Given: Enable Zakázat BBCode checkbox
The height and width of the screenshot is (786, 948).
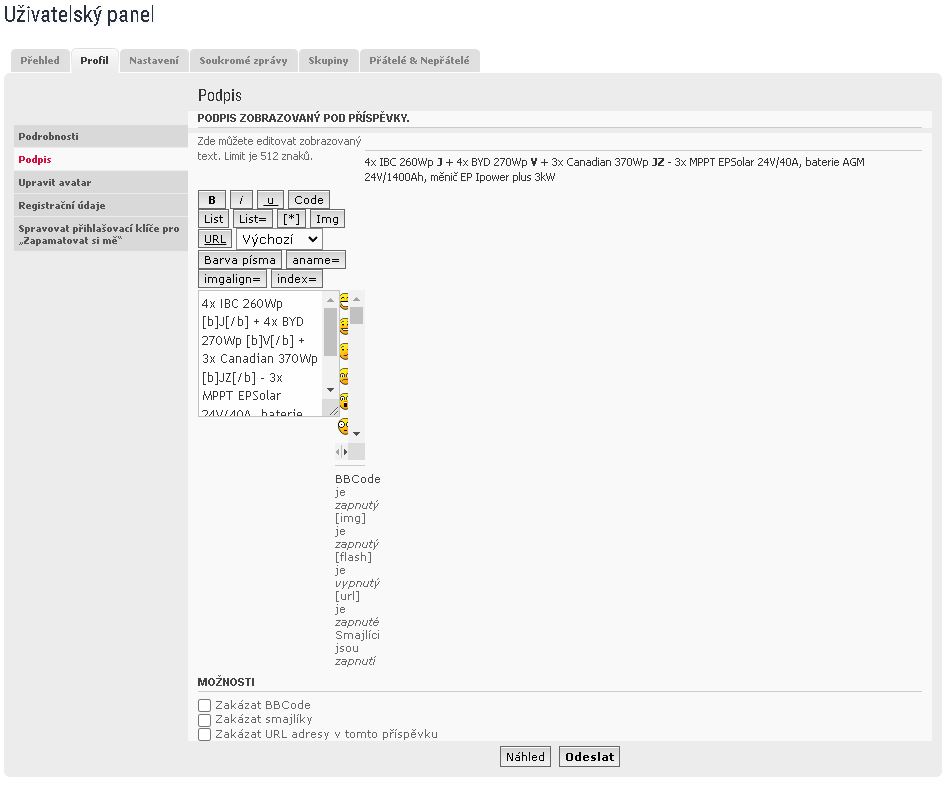Looking at the screenshot, I should [204, 705].
